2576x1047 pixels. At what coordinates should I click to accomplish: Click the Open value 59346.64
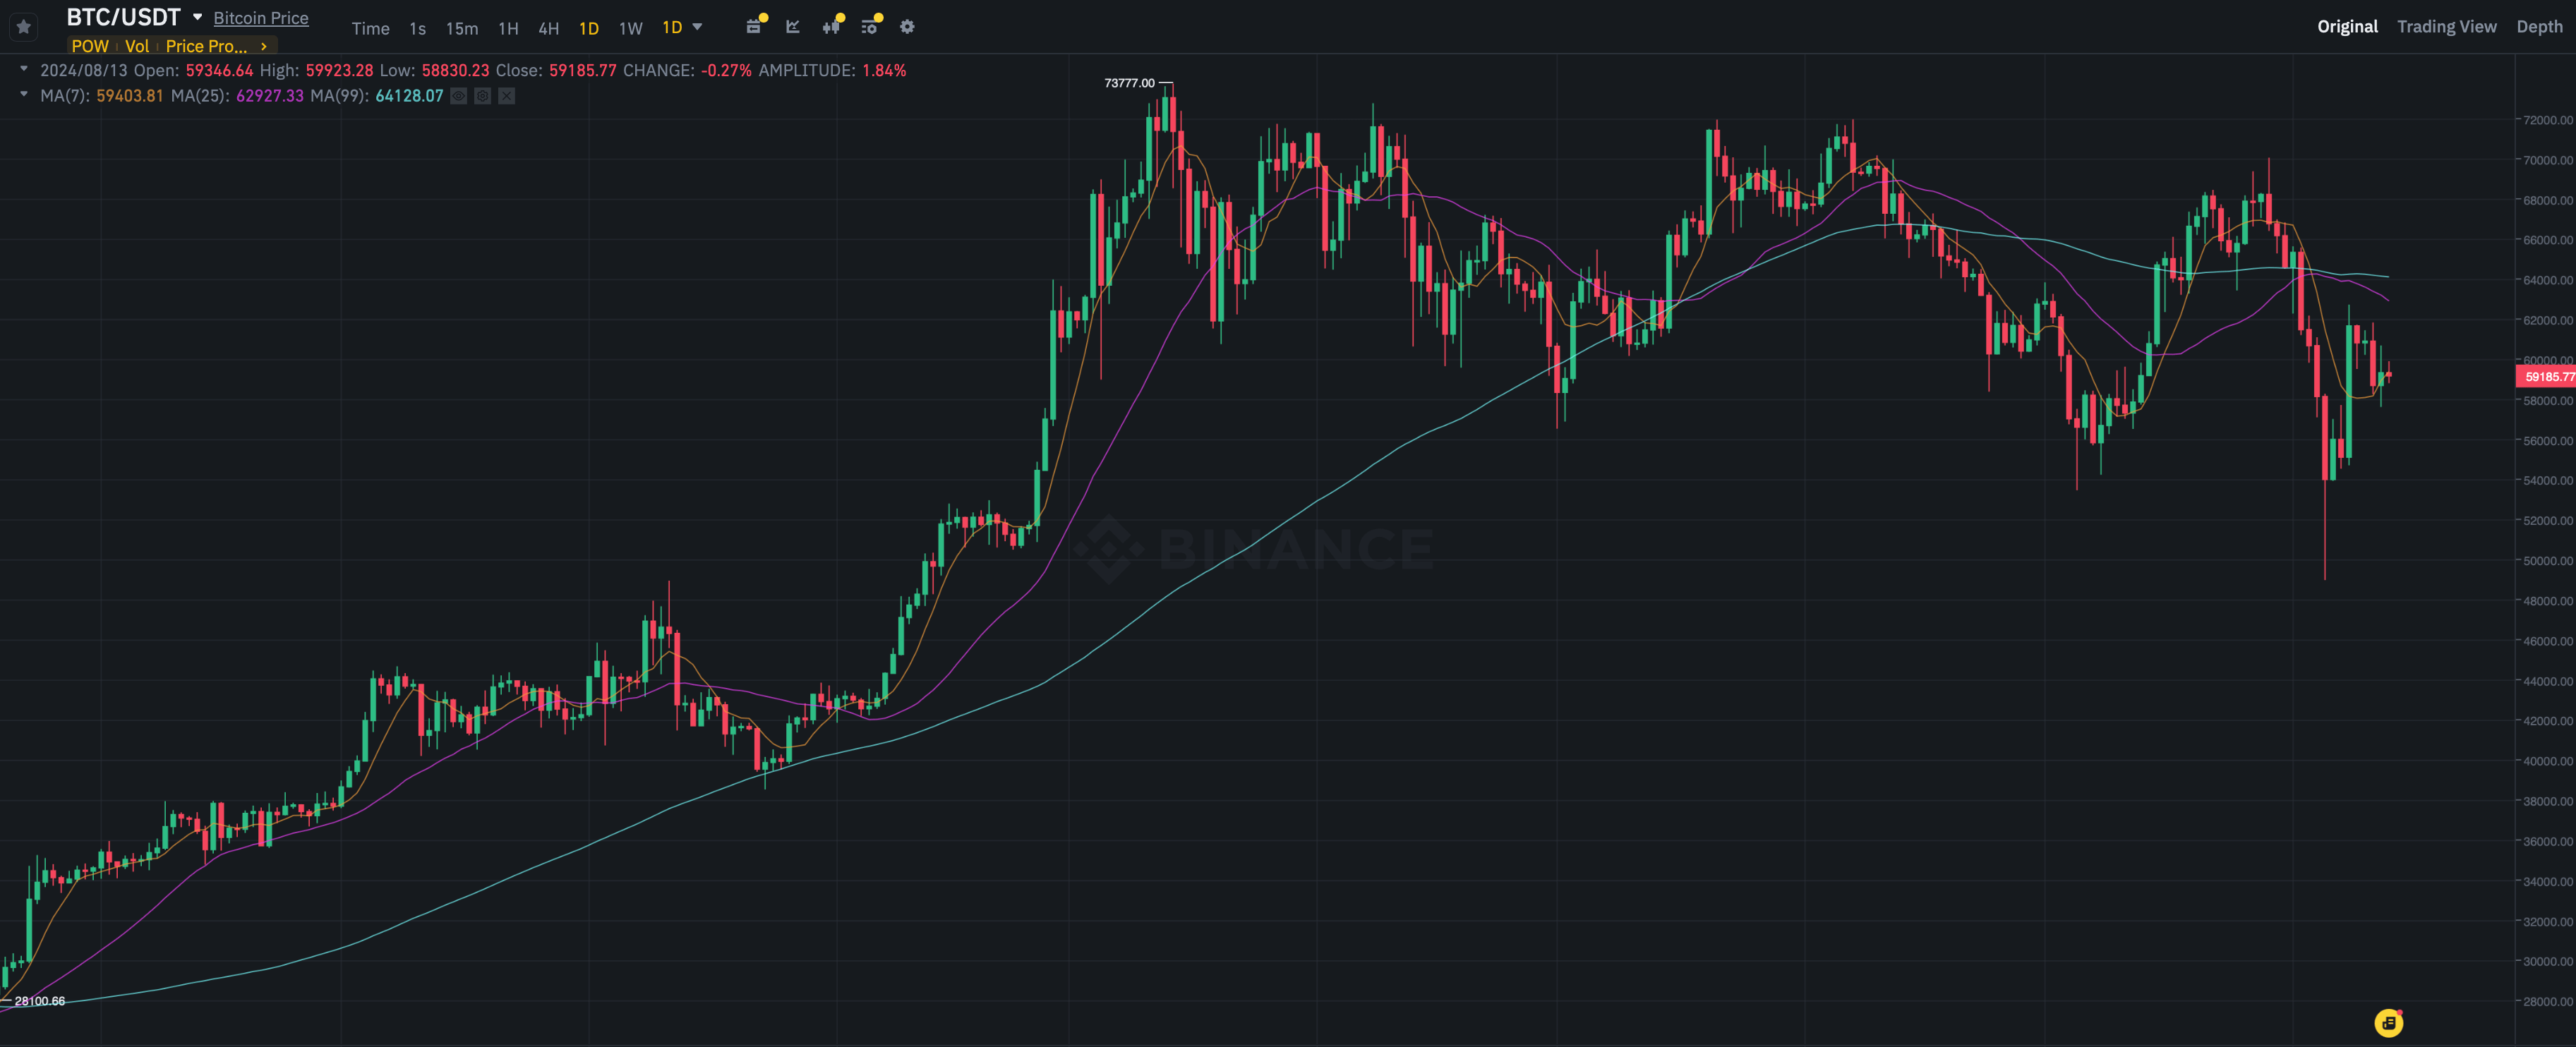tap(219, 70)
